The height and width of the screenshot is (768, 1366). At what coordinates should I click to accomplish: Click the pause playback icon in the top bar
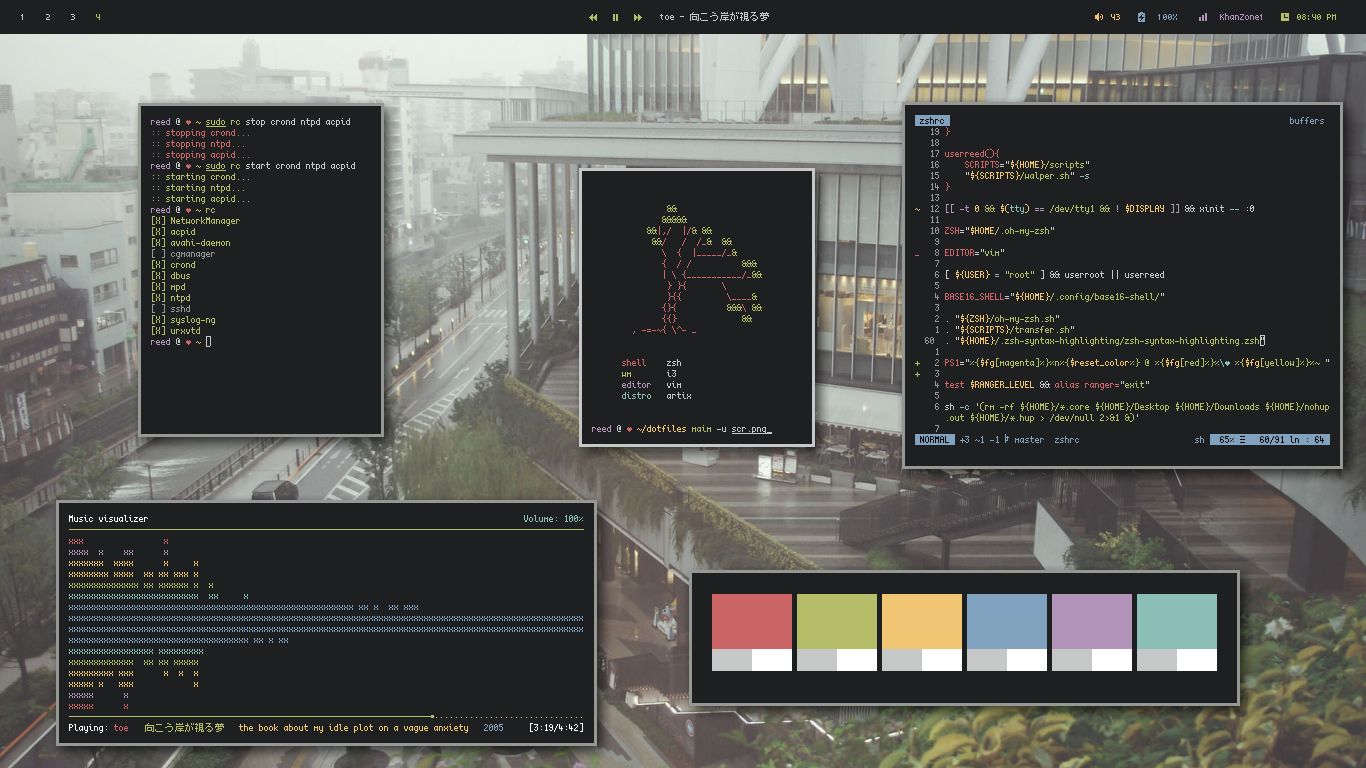click(616, 16)
